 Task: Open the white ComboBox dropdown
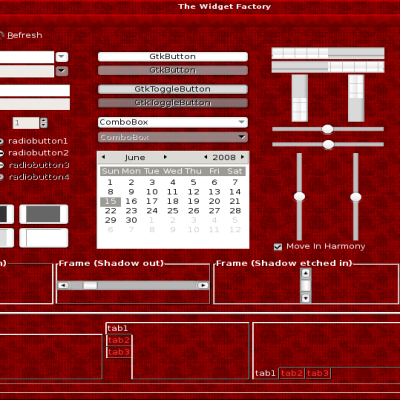pos(173,122)
